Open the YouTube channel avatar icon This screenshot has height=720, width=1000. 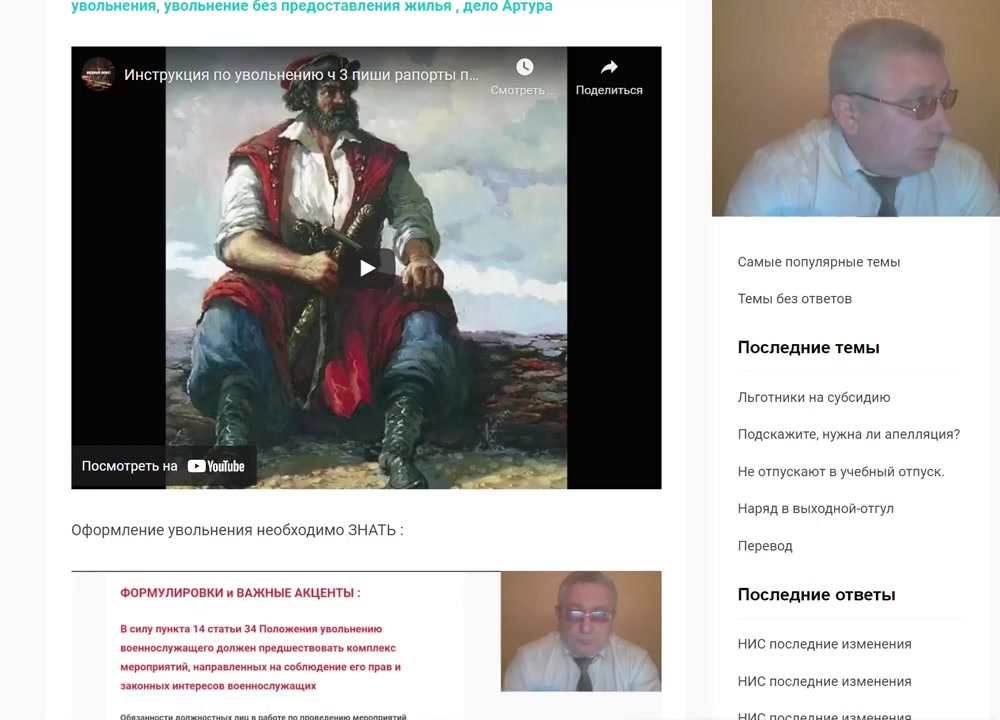point(98,74)
